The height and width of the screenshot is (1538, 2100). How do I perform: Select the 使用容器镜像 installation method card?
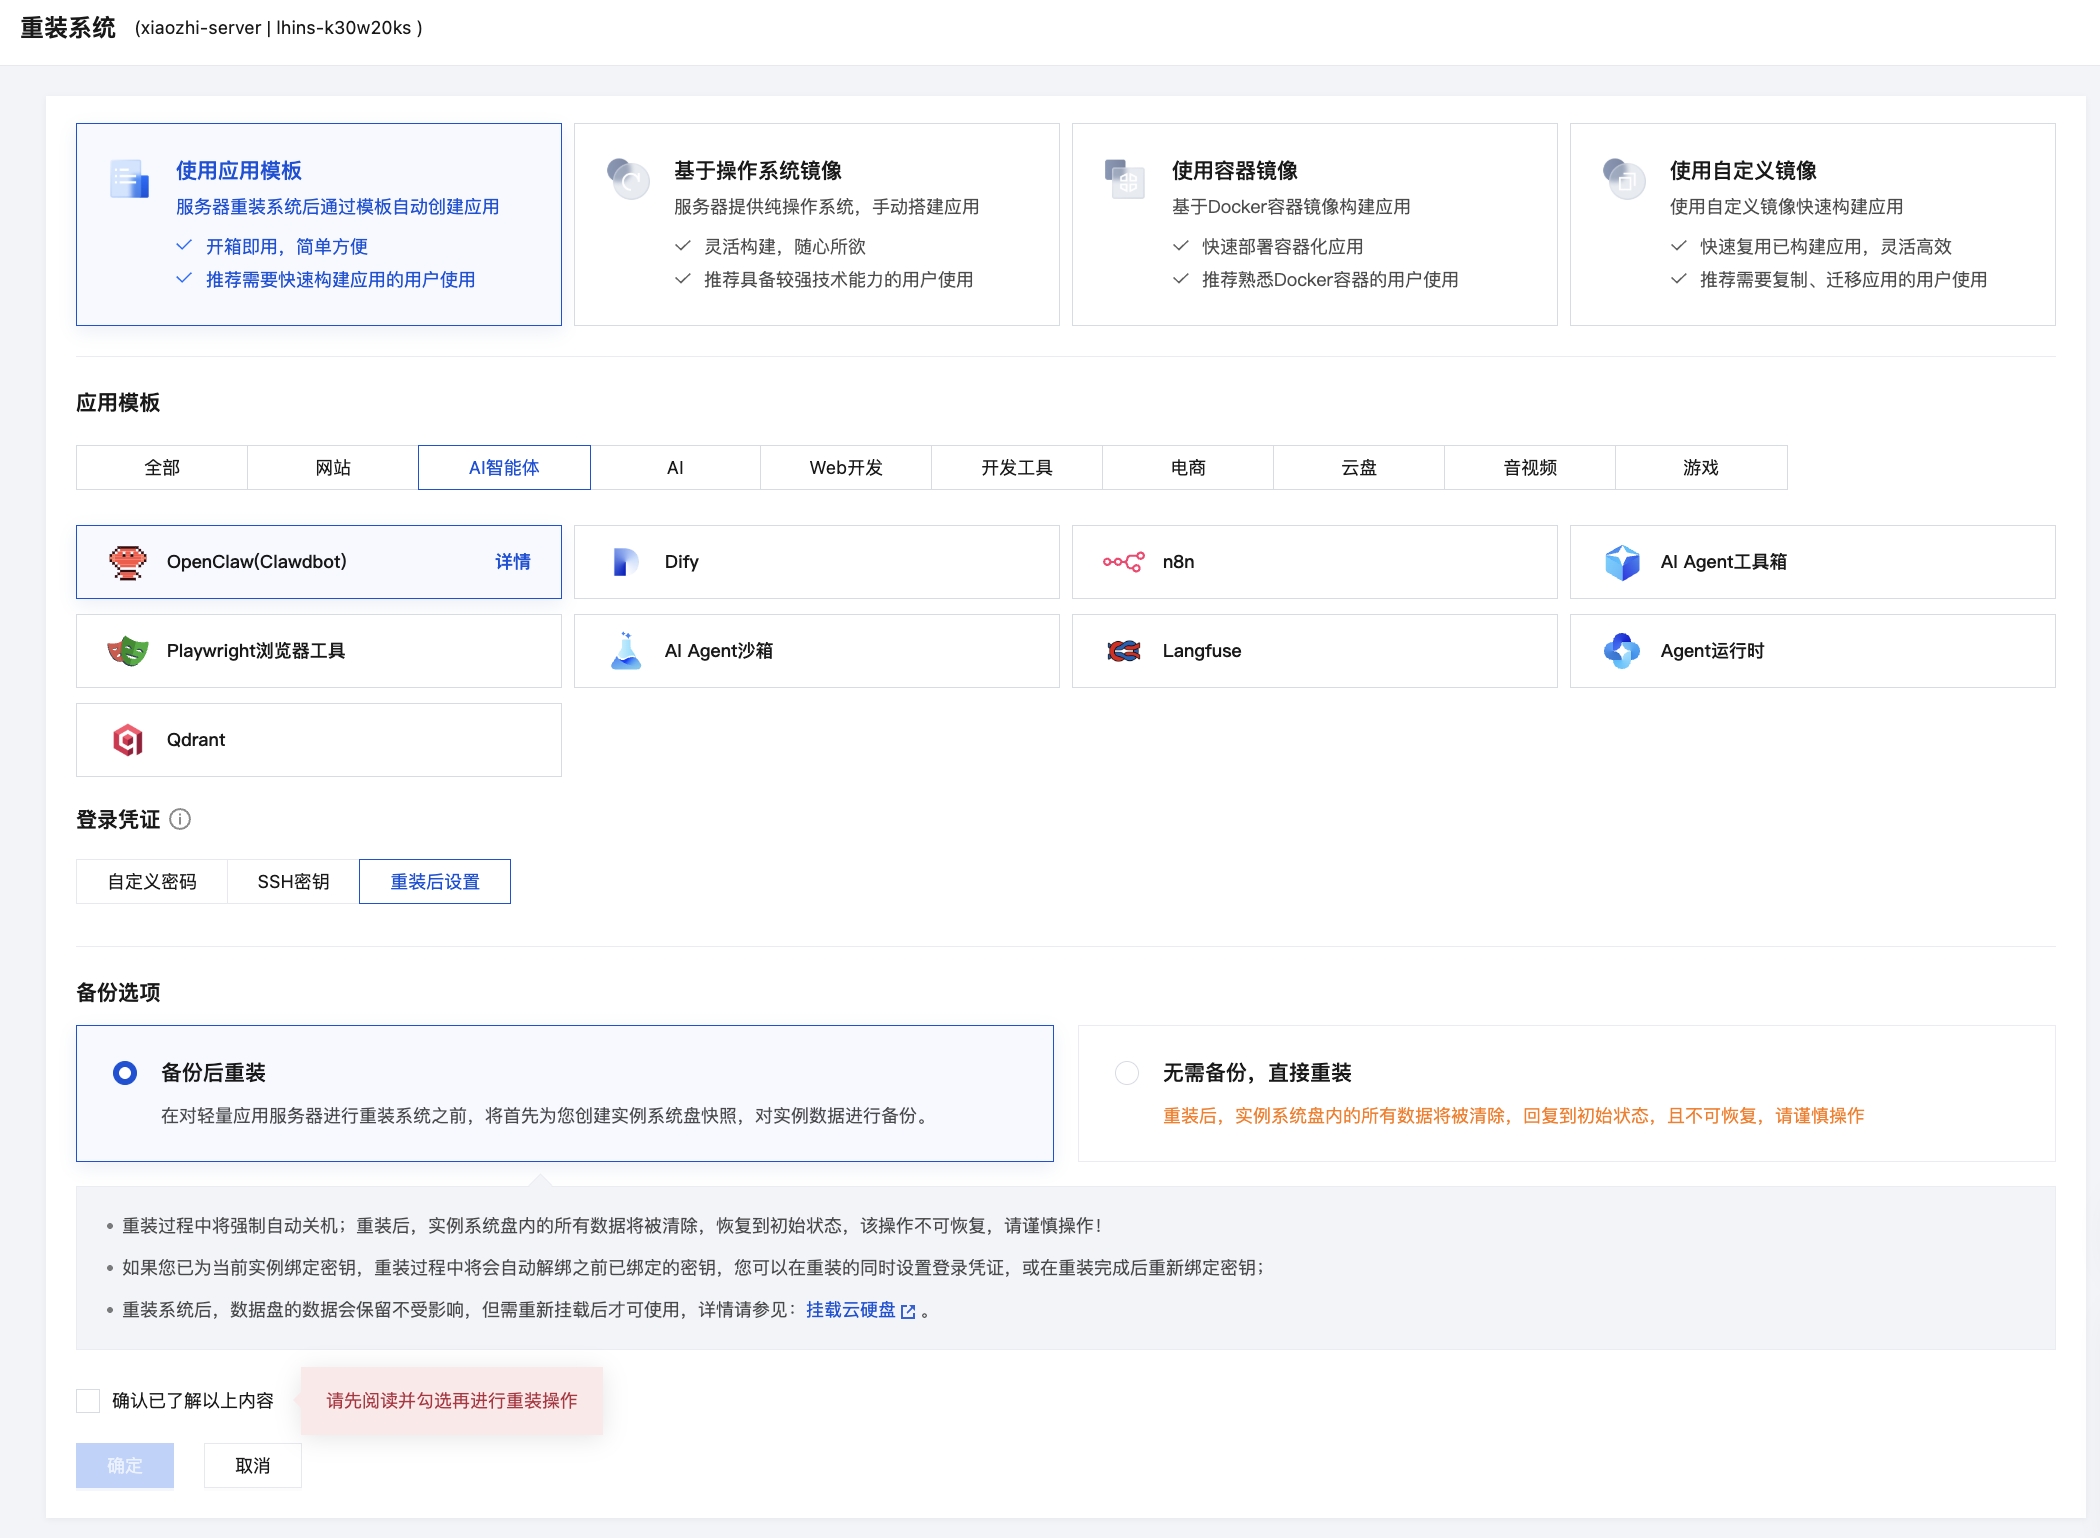[x=1314, y=224]
